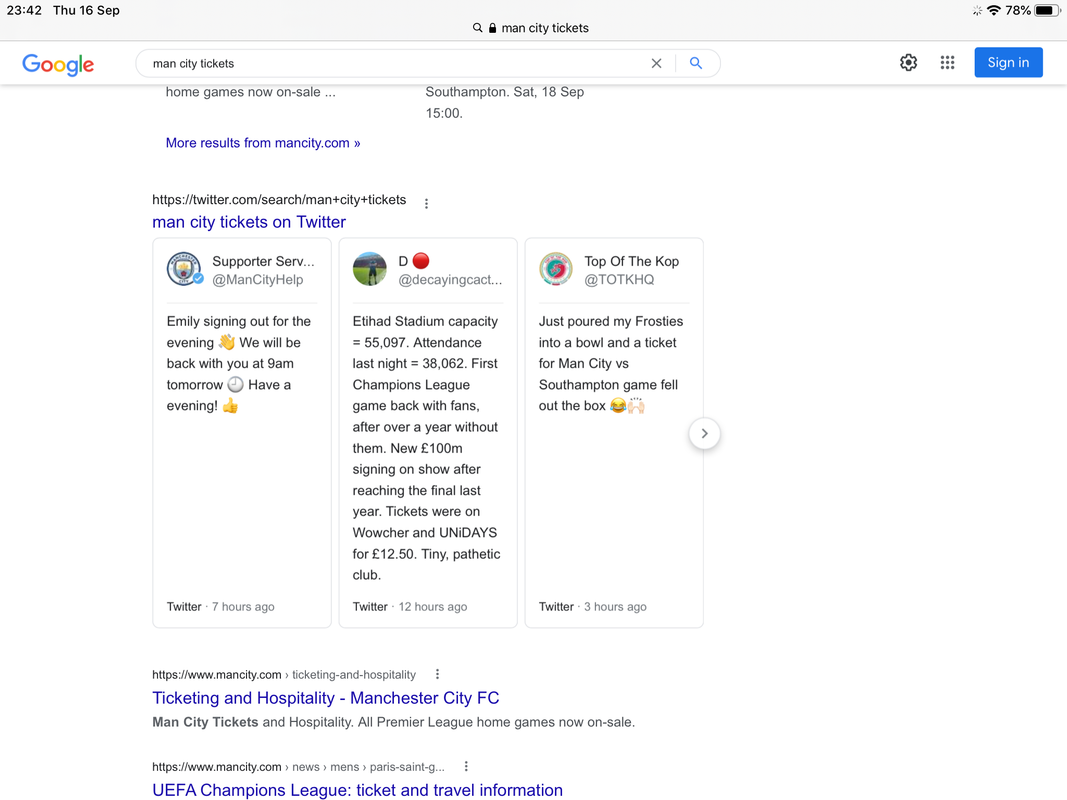Open the Supporter Services tweet card
The image size is (1067, 800).
242,433
